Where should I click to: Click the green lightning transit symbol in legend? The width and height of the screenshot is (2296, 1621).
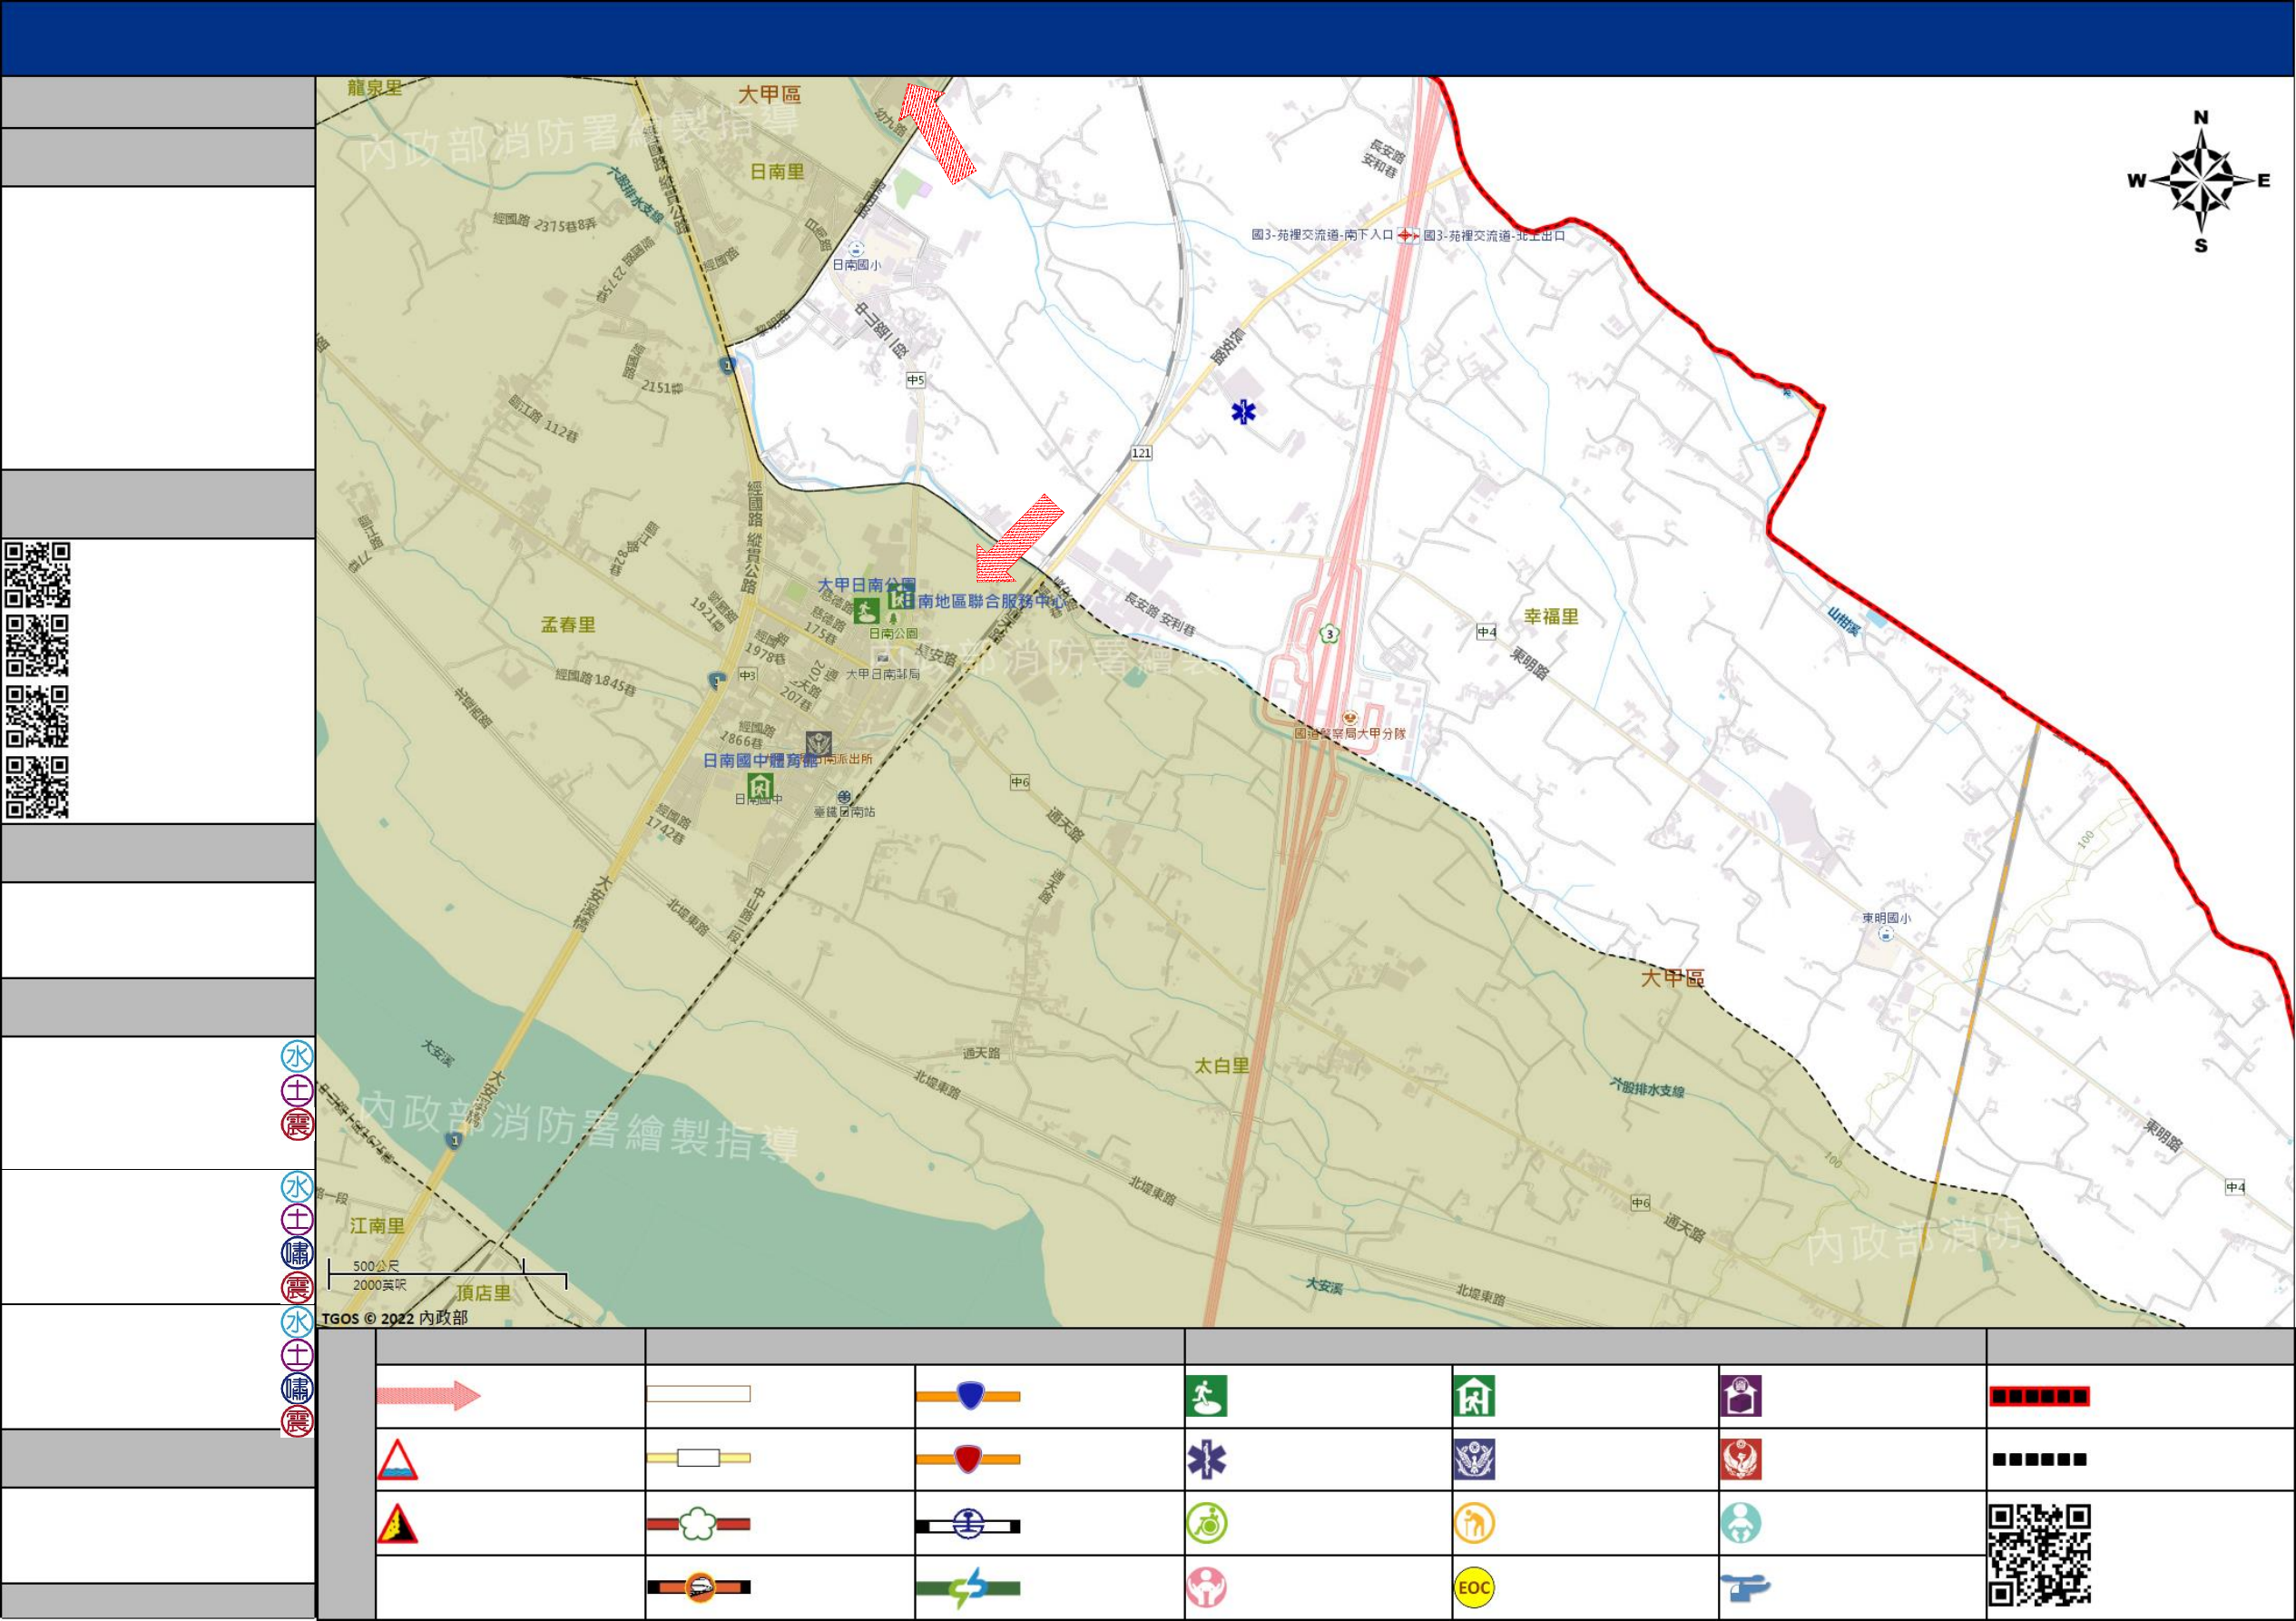969,1588
